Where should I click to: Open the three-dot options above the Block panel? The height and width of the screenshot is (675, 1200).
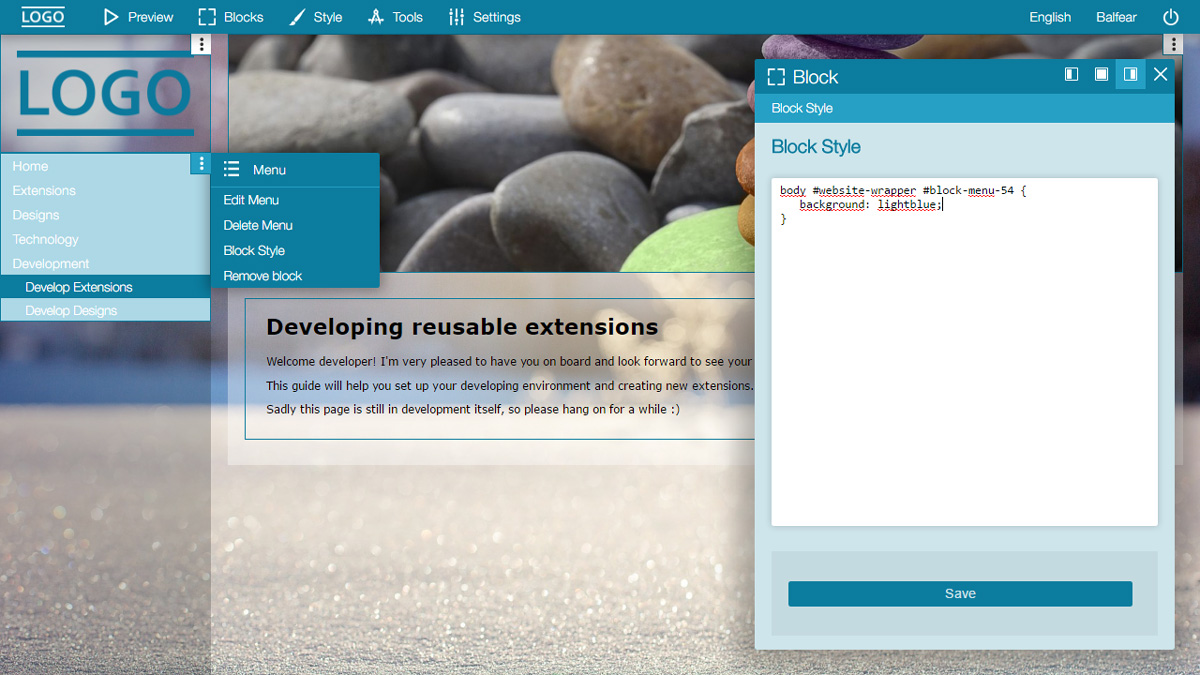[x=1174, y=44]
